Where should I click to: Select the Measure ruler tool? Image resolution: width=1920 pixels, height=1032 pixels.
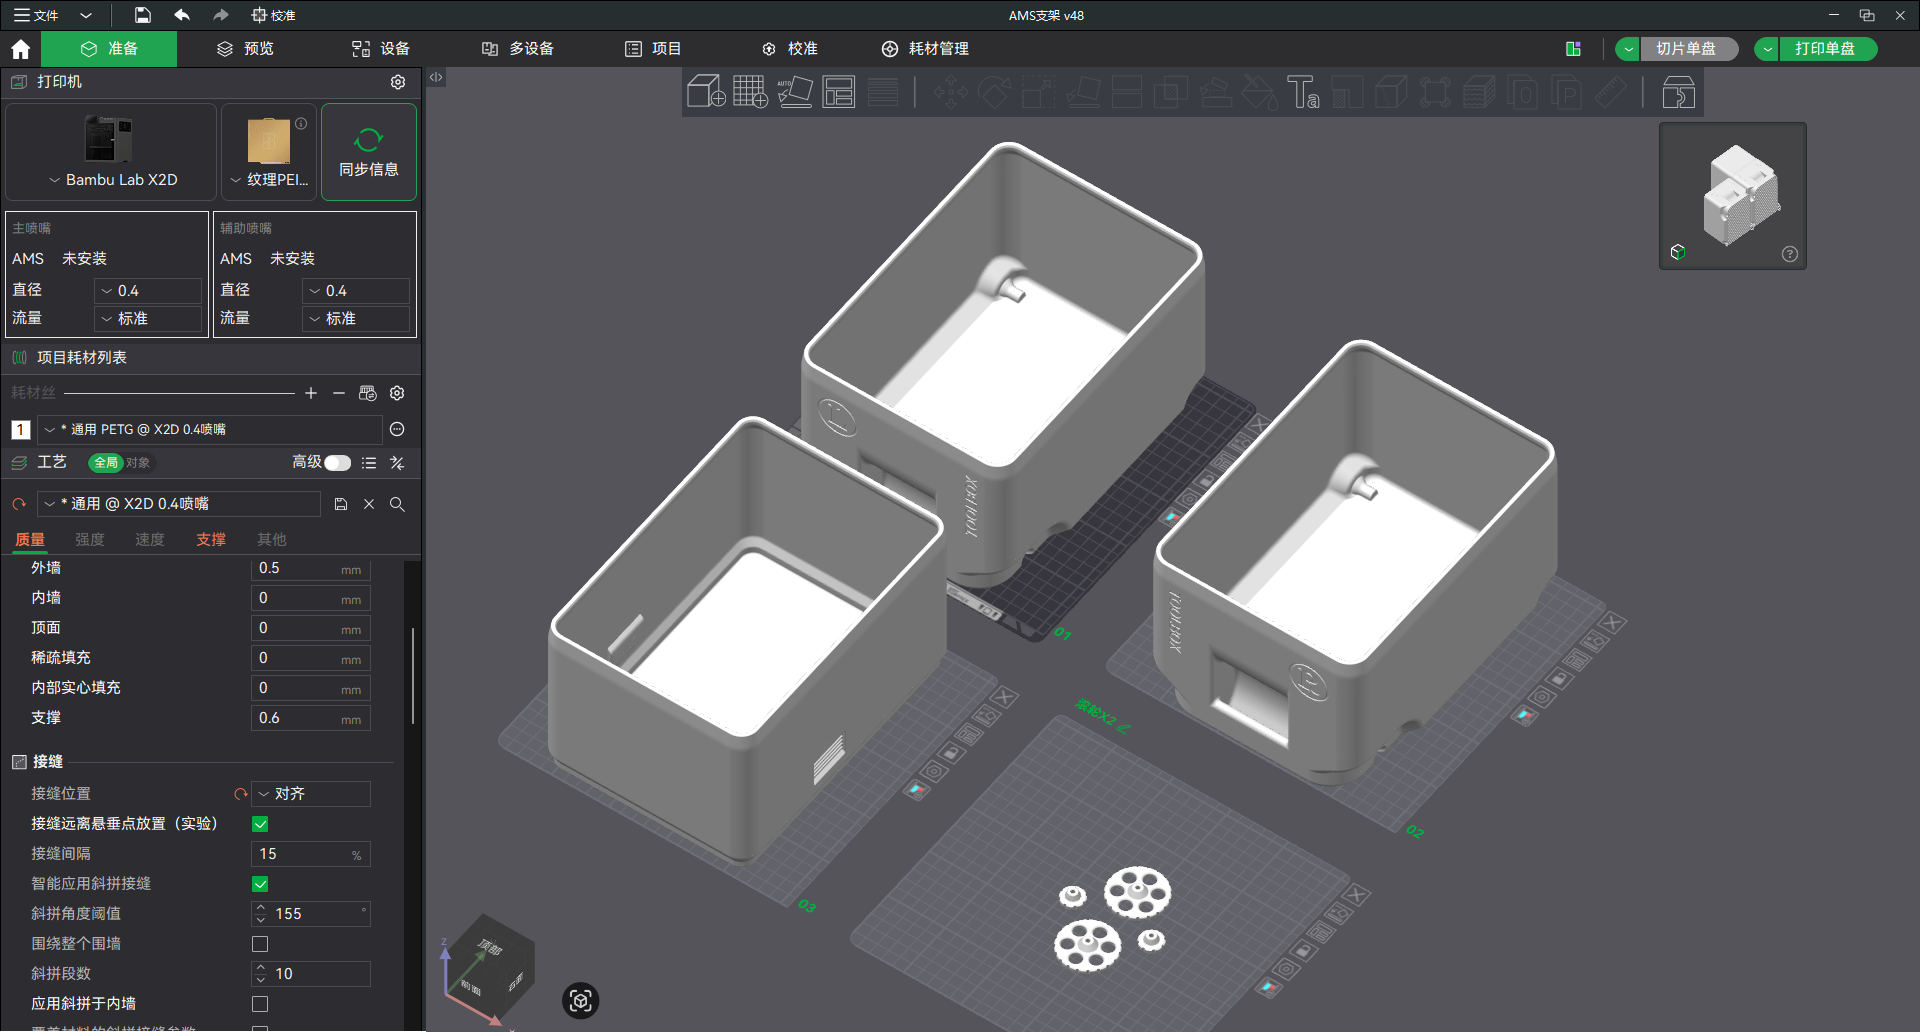[x=1611, y=92]
